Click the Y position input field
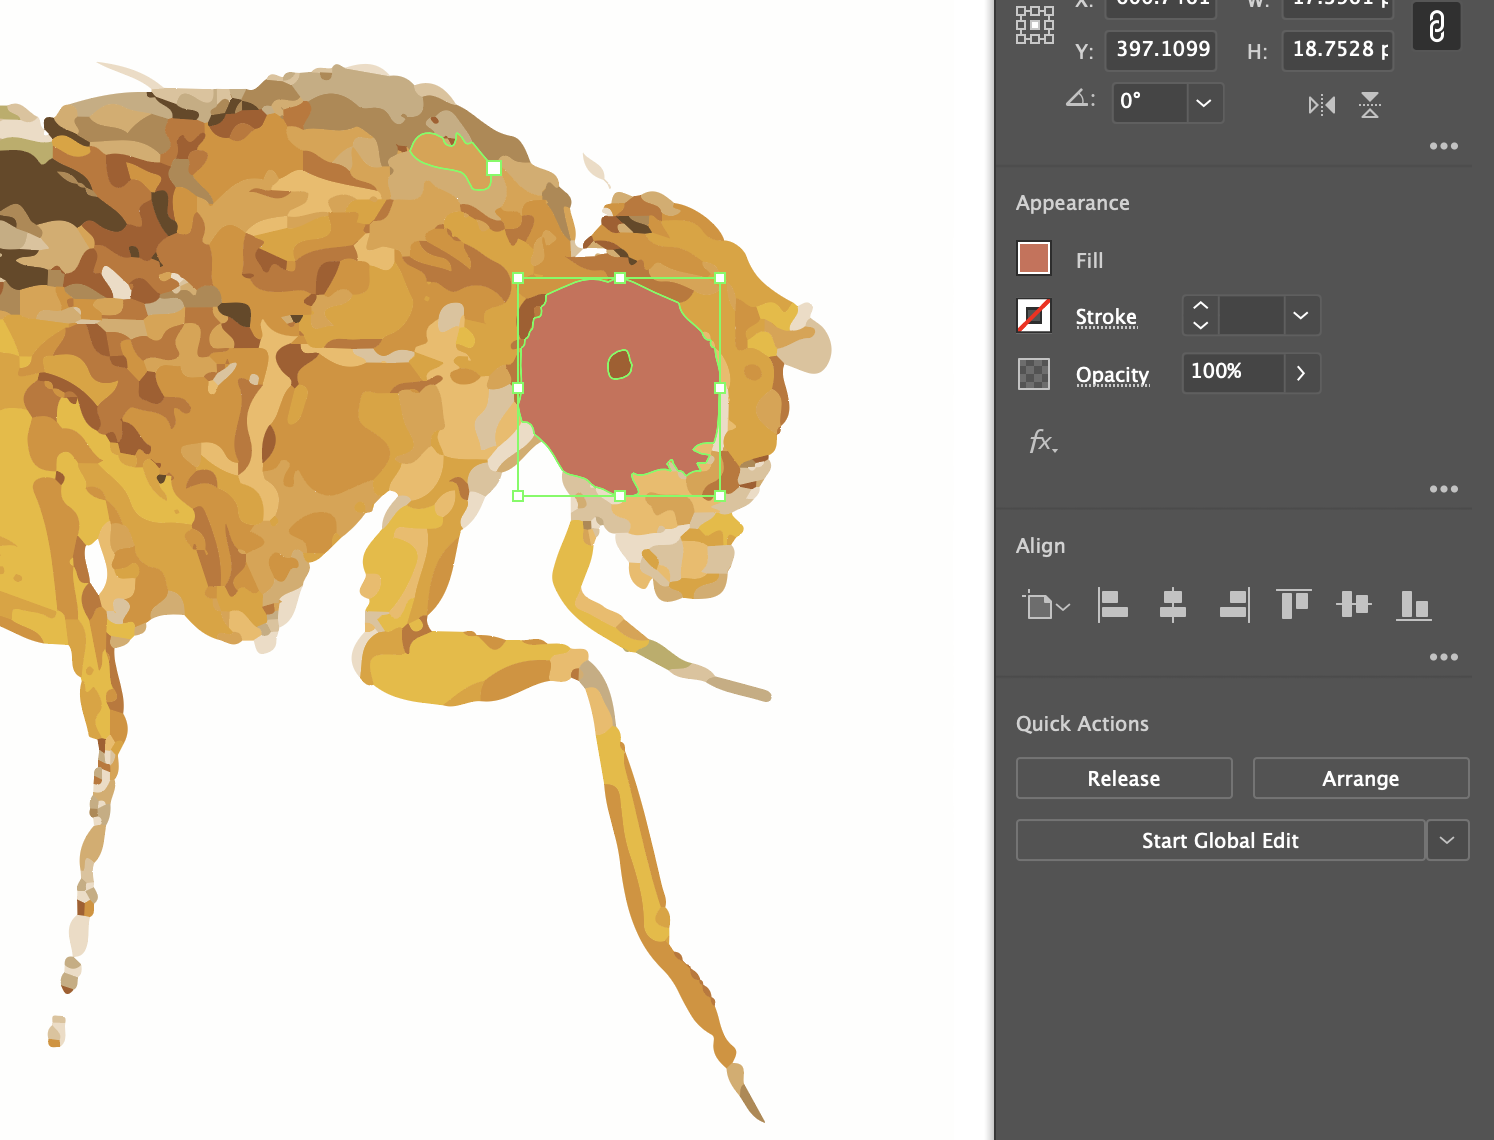1494x1140 pixels. tap(1161, 49)
